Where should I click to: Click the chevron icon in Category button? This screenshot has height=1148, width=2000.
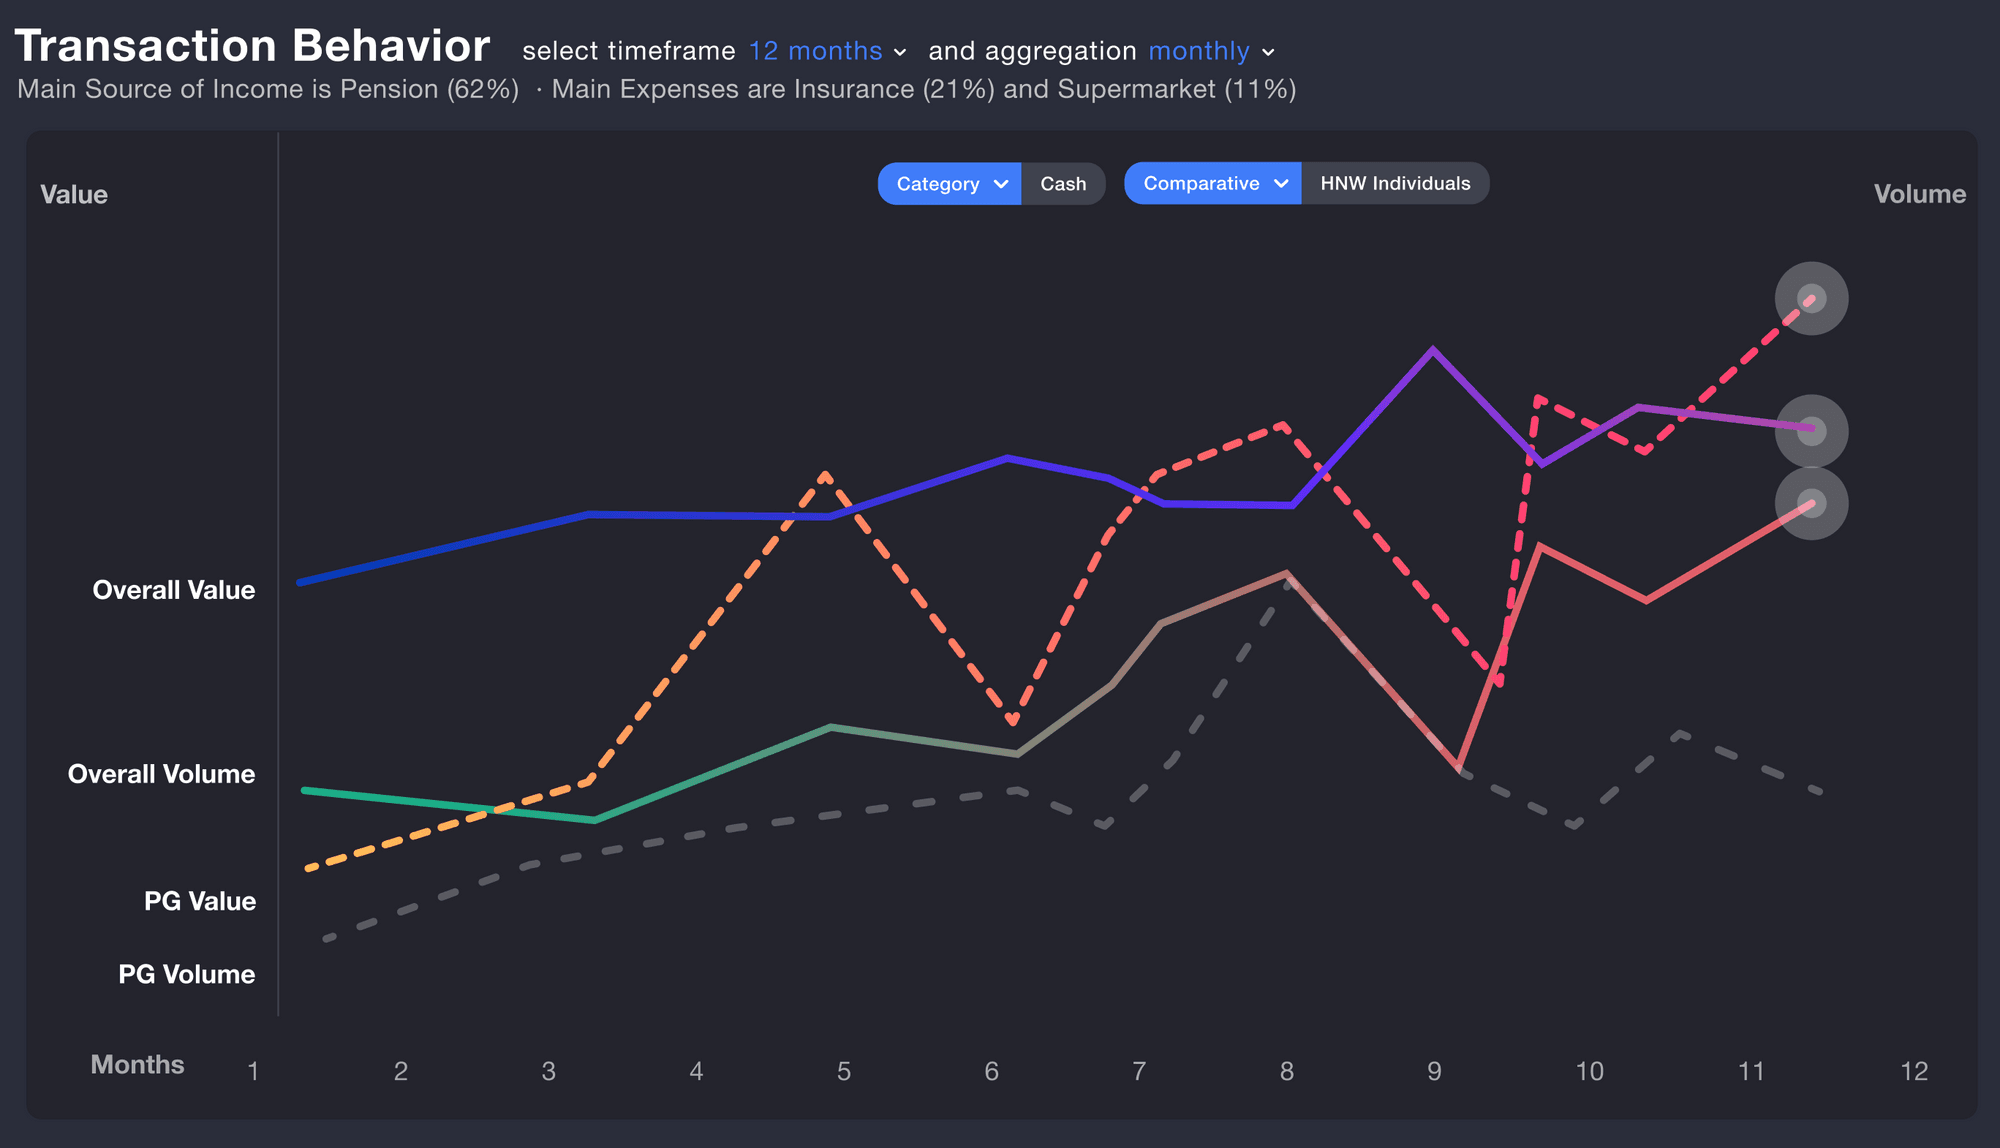(x=1001, y=184)
